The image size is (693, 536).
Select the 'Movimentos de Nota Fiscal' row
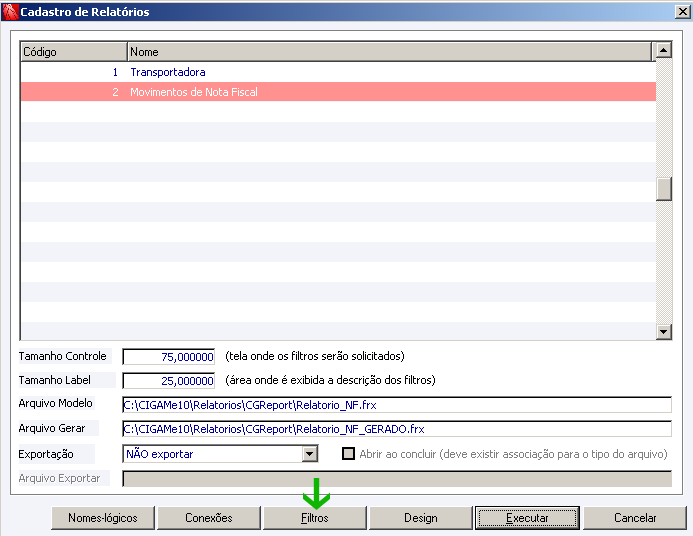[x=338, y=92]
